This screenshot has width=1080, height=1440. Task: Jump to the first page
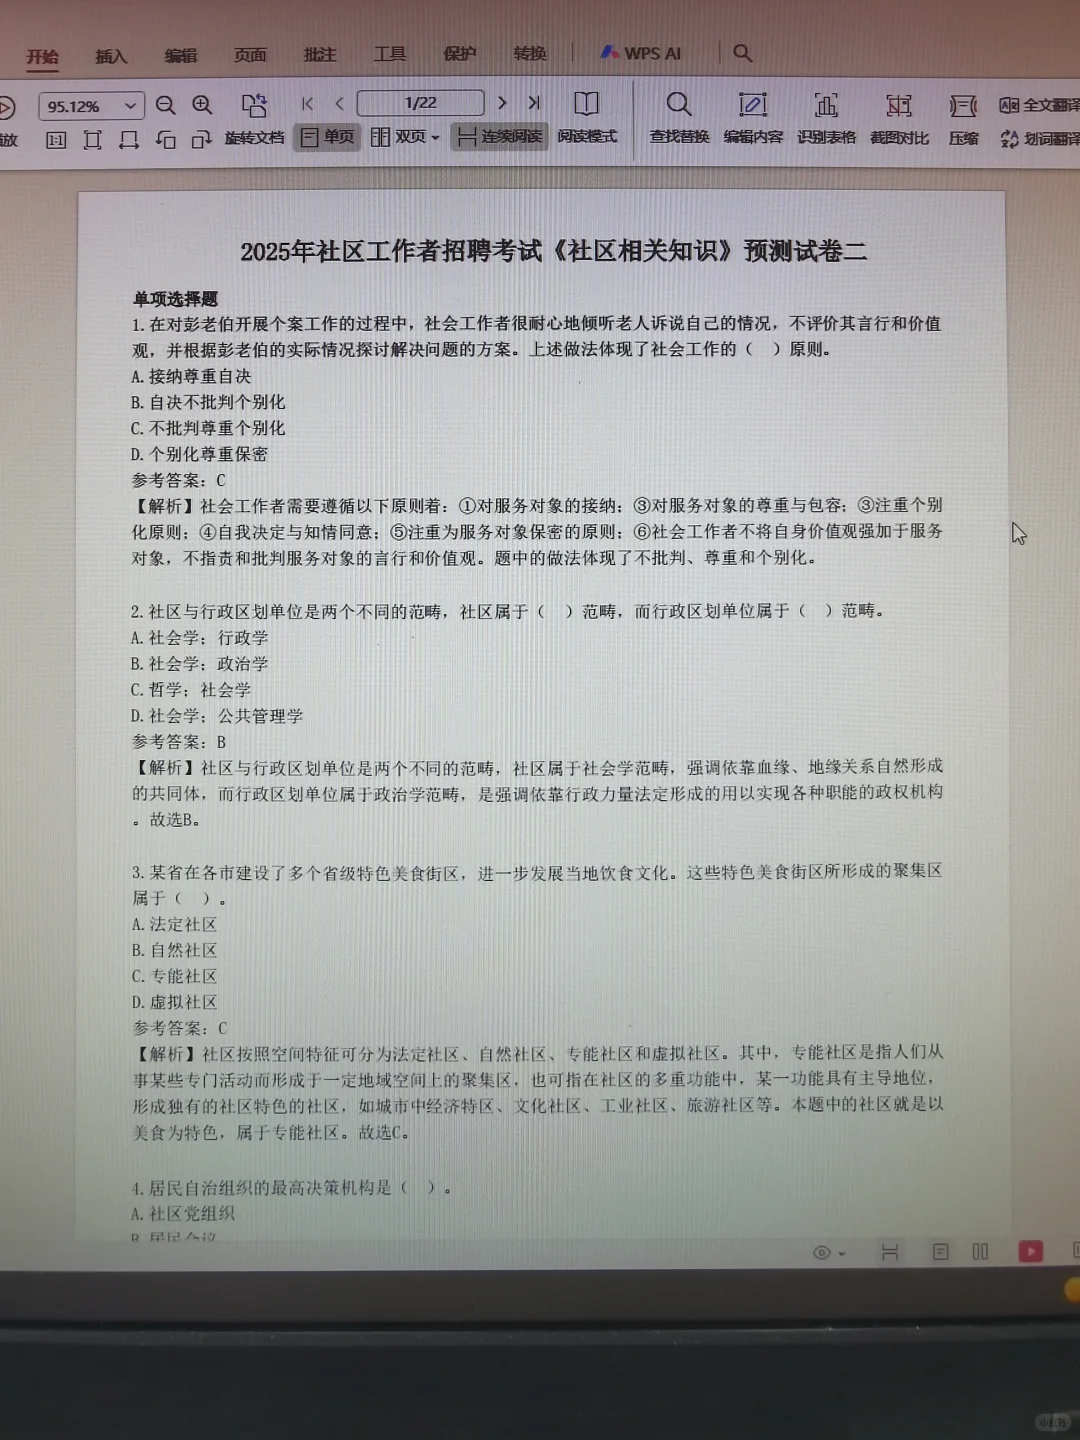(307, 103)
